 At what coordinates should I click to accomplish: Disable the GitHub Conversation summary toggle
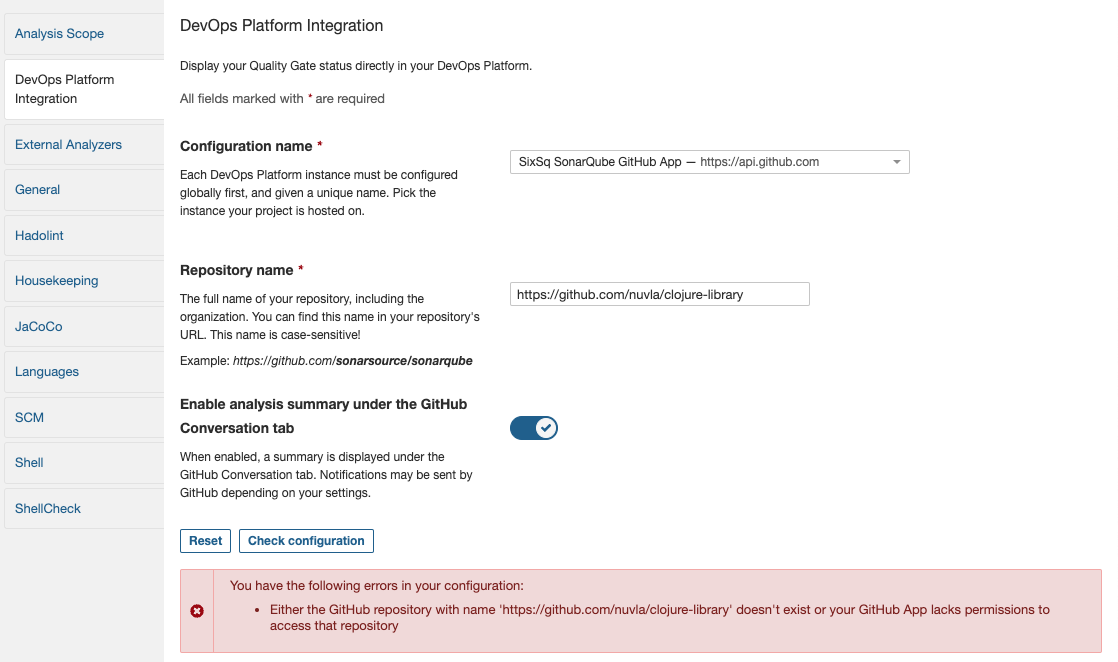tap(533, 428)
